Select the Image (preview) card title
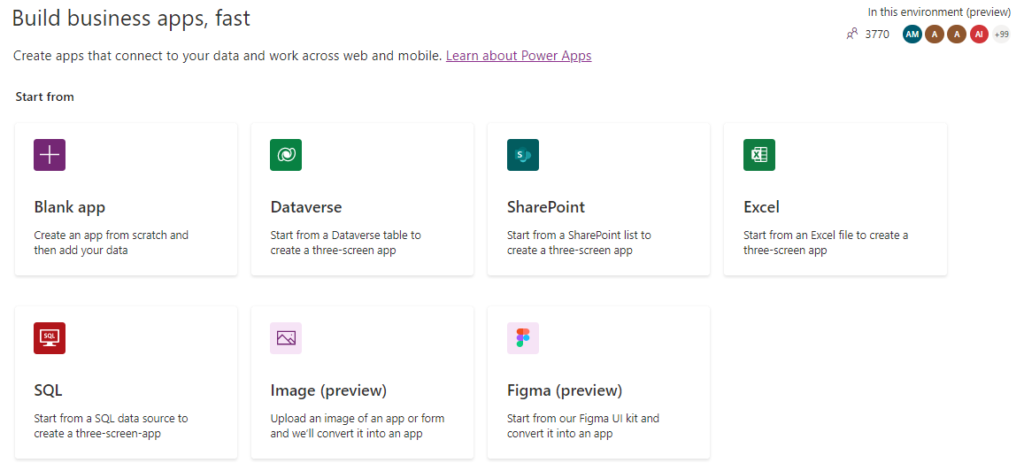The height and width of the screenshot is (471, 1024). click(328, 391)
